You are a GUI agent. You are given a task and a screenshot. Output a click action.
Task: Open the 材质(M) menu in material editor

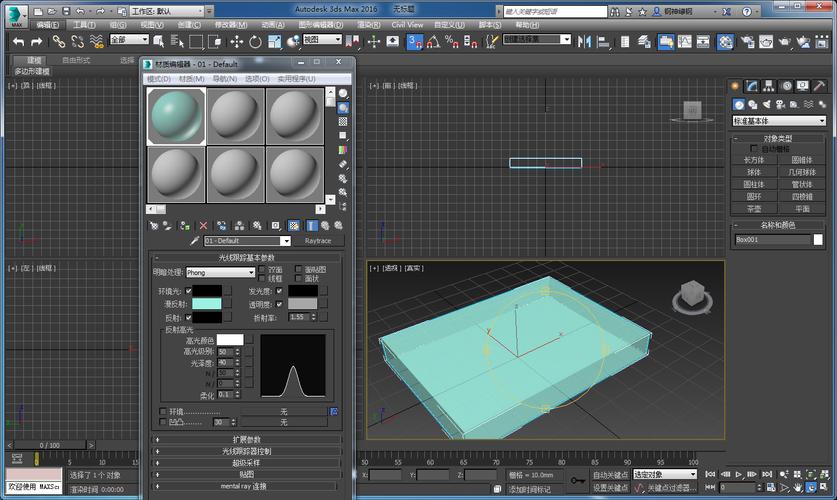(x=190, y=78)
